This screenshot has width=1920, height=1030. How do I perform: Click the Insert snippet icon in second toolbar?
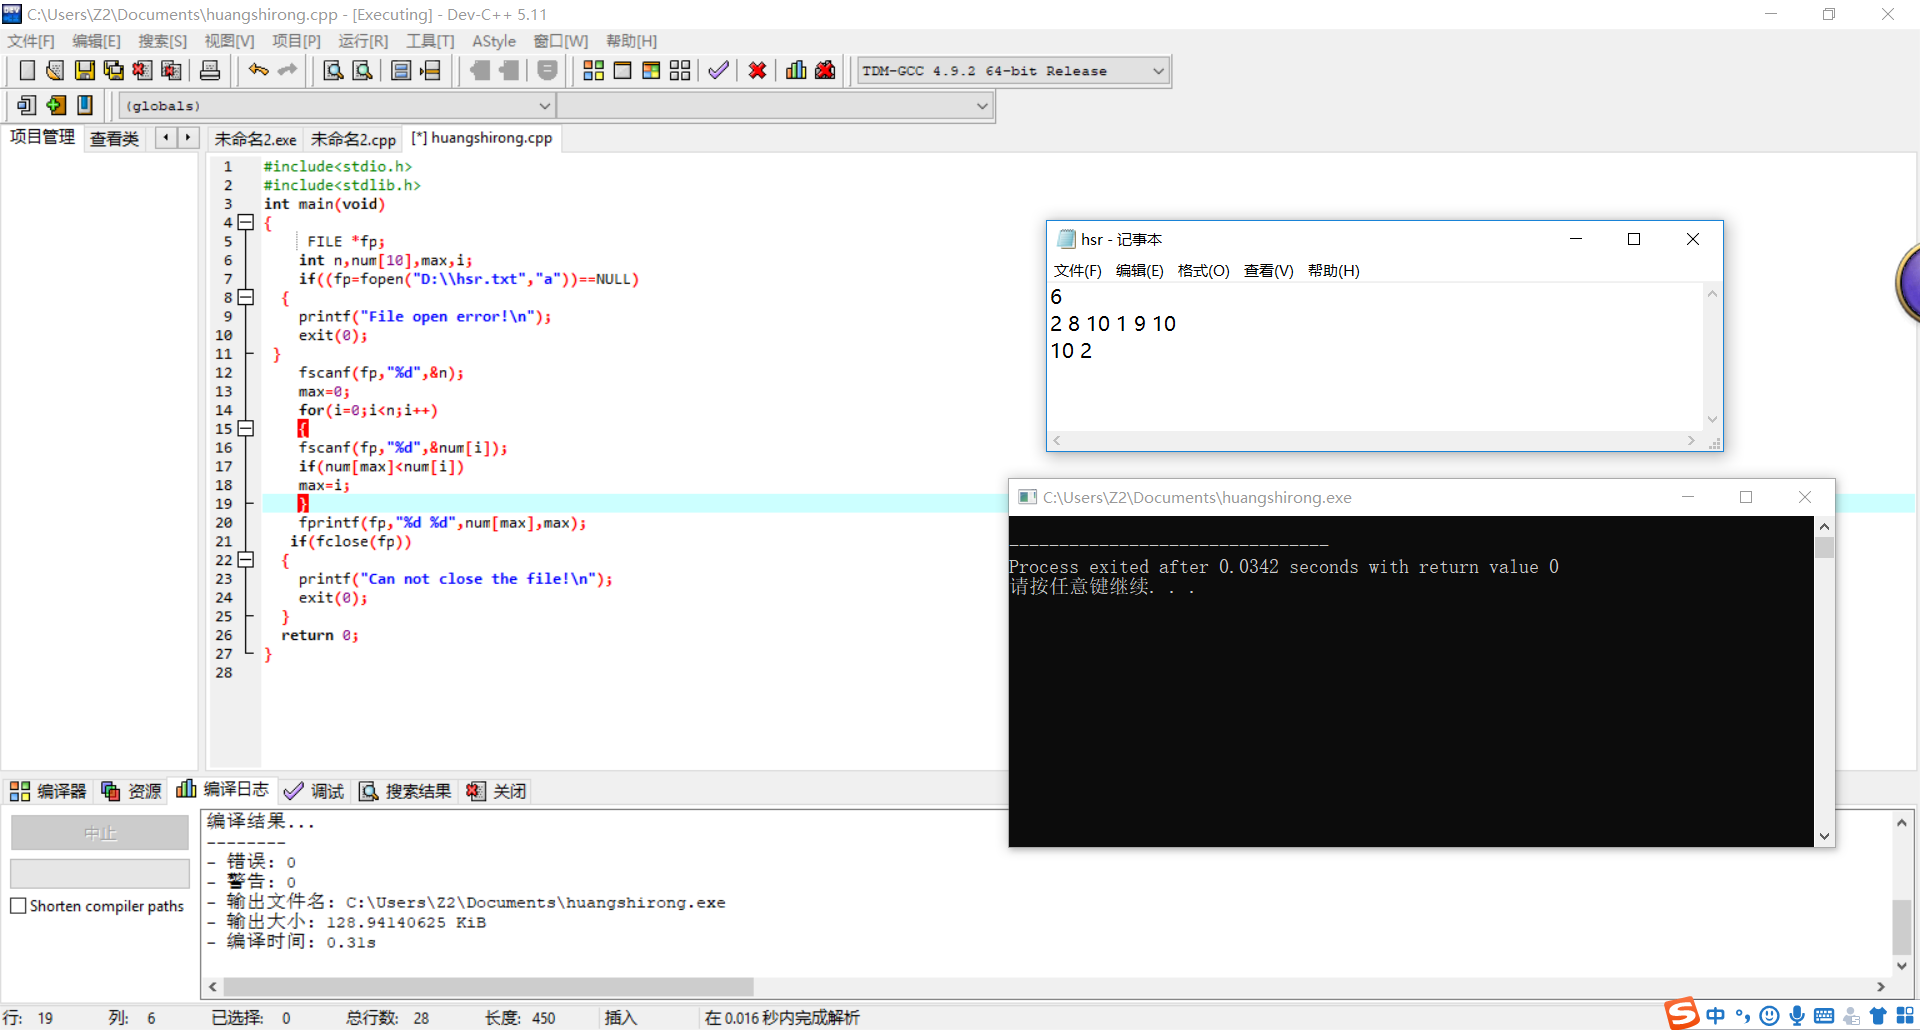pyautogui.click(x=27, y=105)
